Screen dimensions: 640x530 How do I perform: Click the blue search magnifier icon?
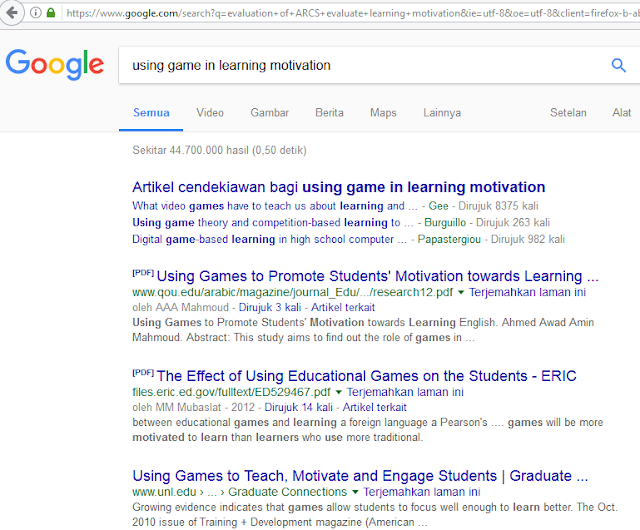(x=618, y=65)
